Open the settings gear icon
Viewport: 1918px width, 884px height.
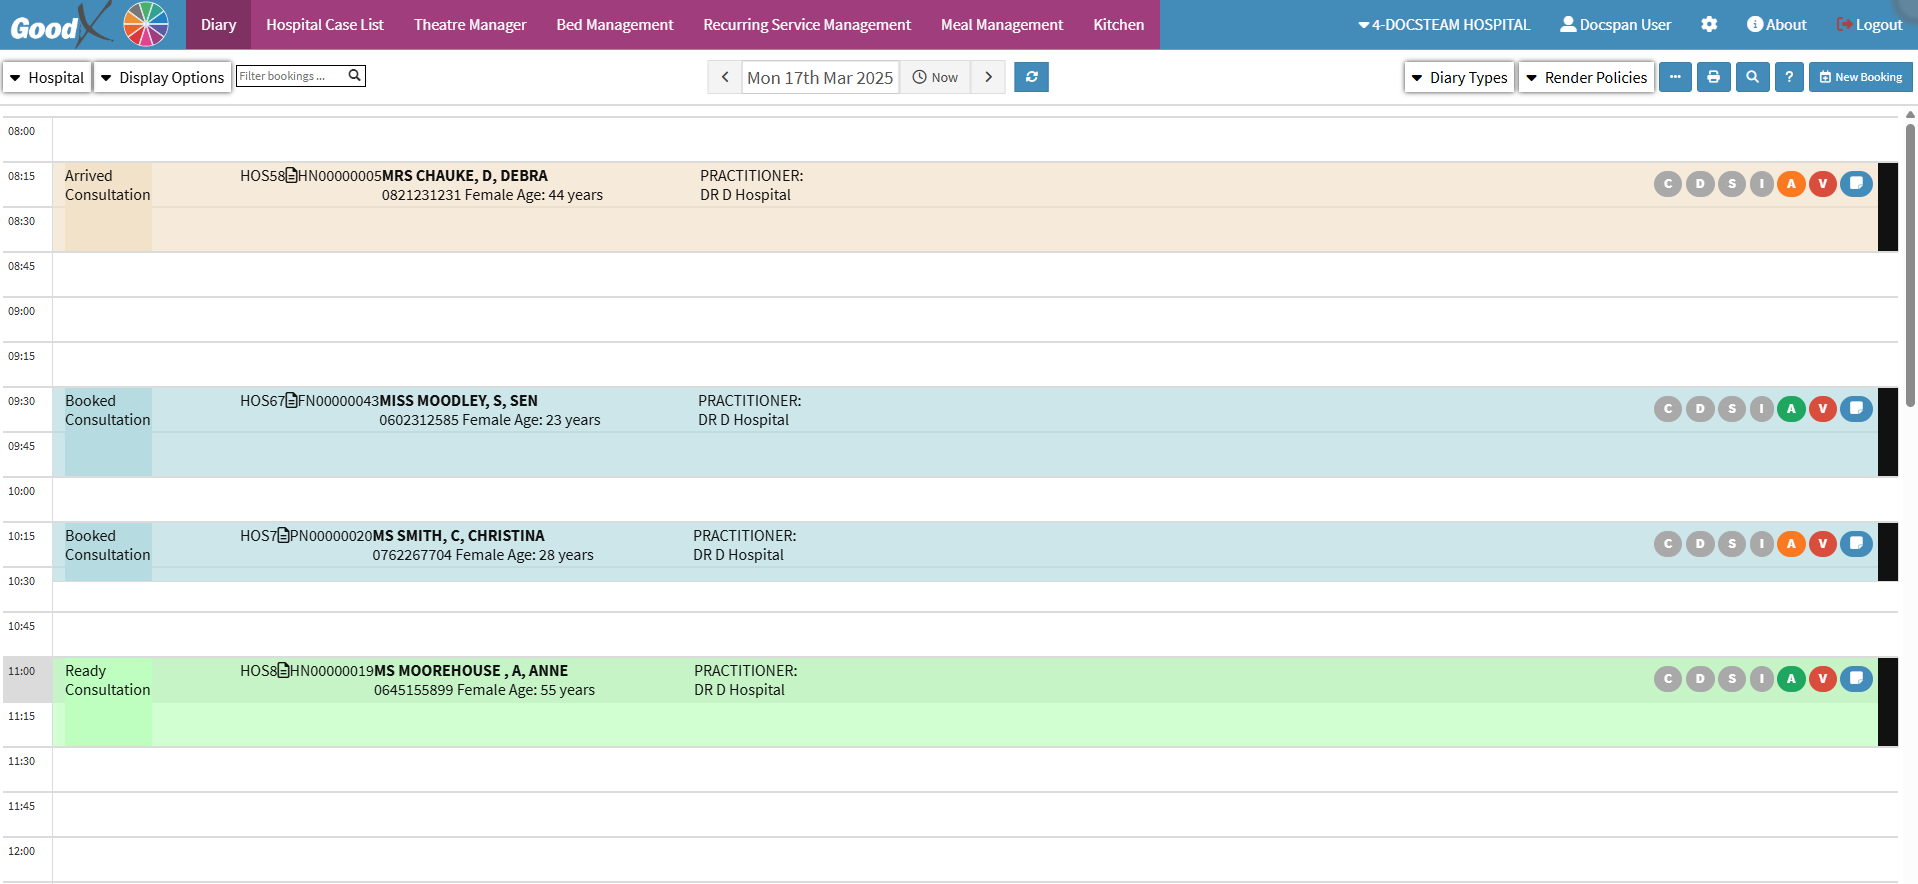click(x=1709, y=25)
